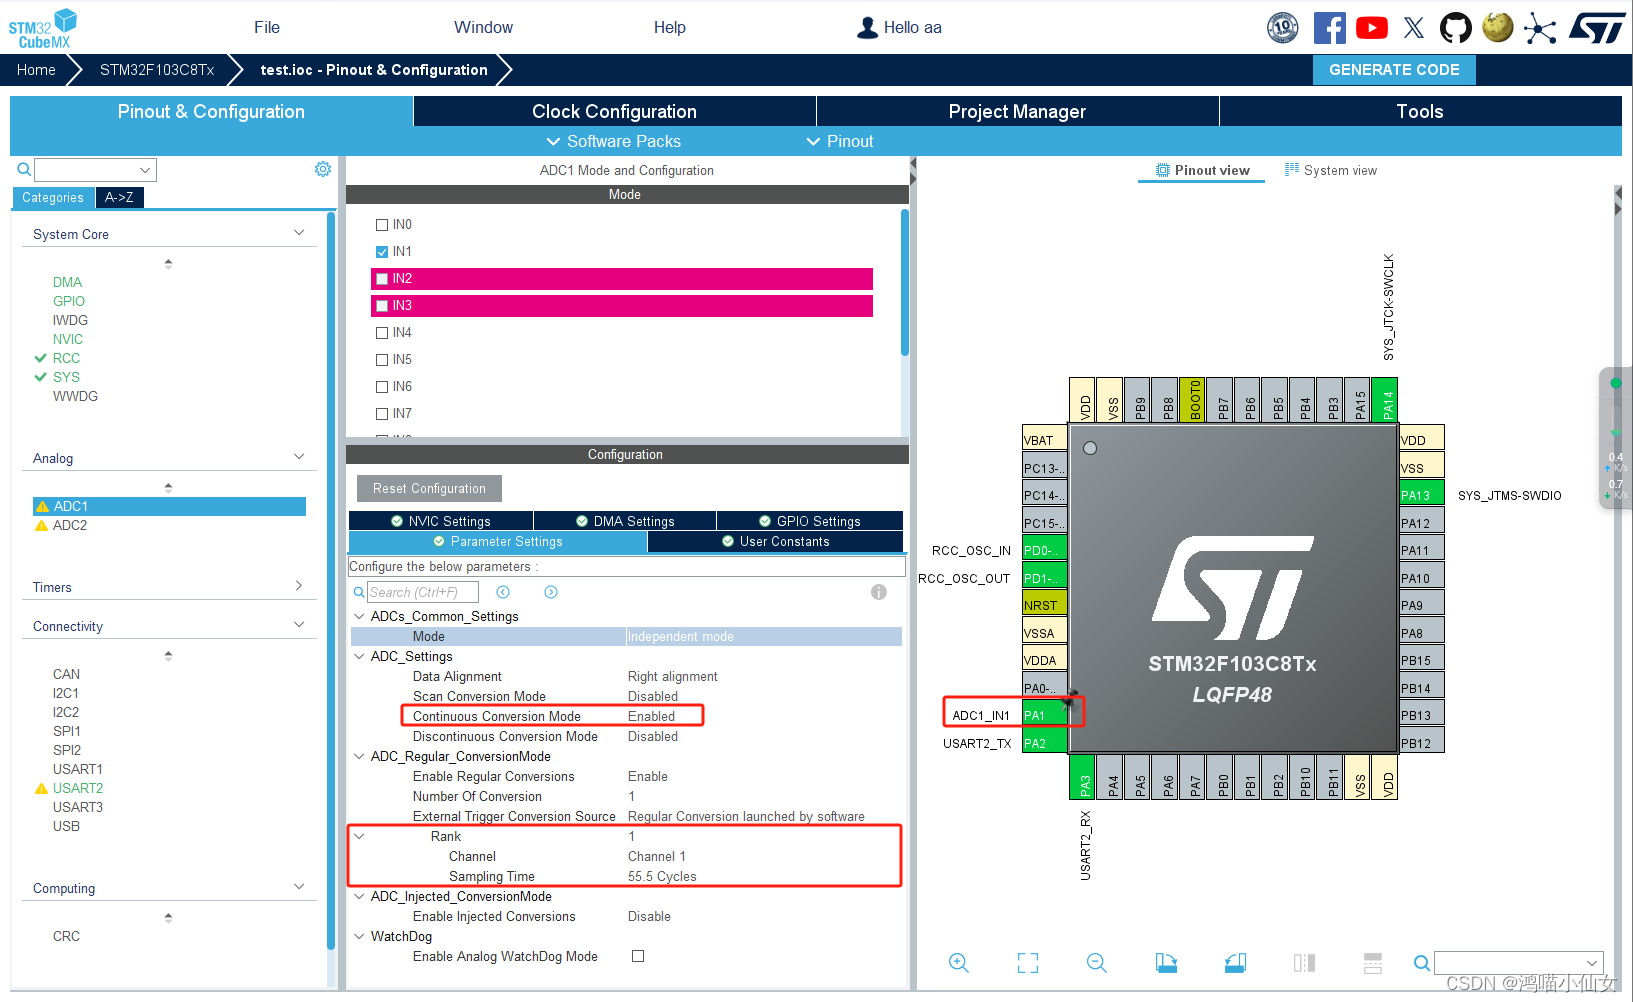Viewport: 1633px width, 1002px height.
Task: Enable the IN4 channel checkbox
Action: [x=382, y=333]
